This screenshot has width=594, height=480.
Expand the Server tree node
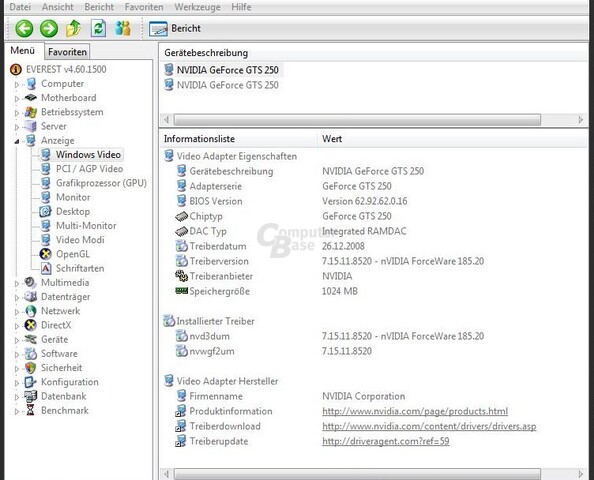[x=16, y=127]
